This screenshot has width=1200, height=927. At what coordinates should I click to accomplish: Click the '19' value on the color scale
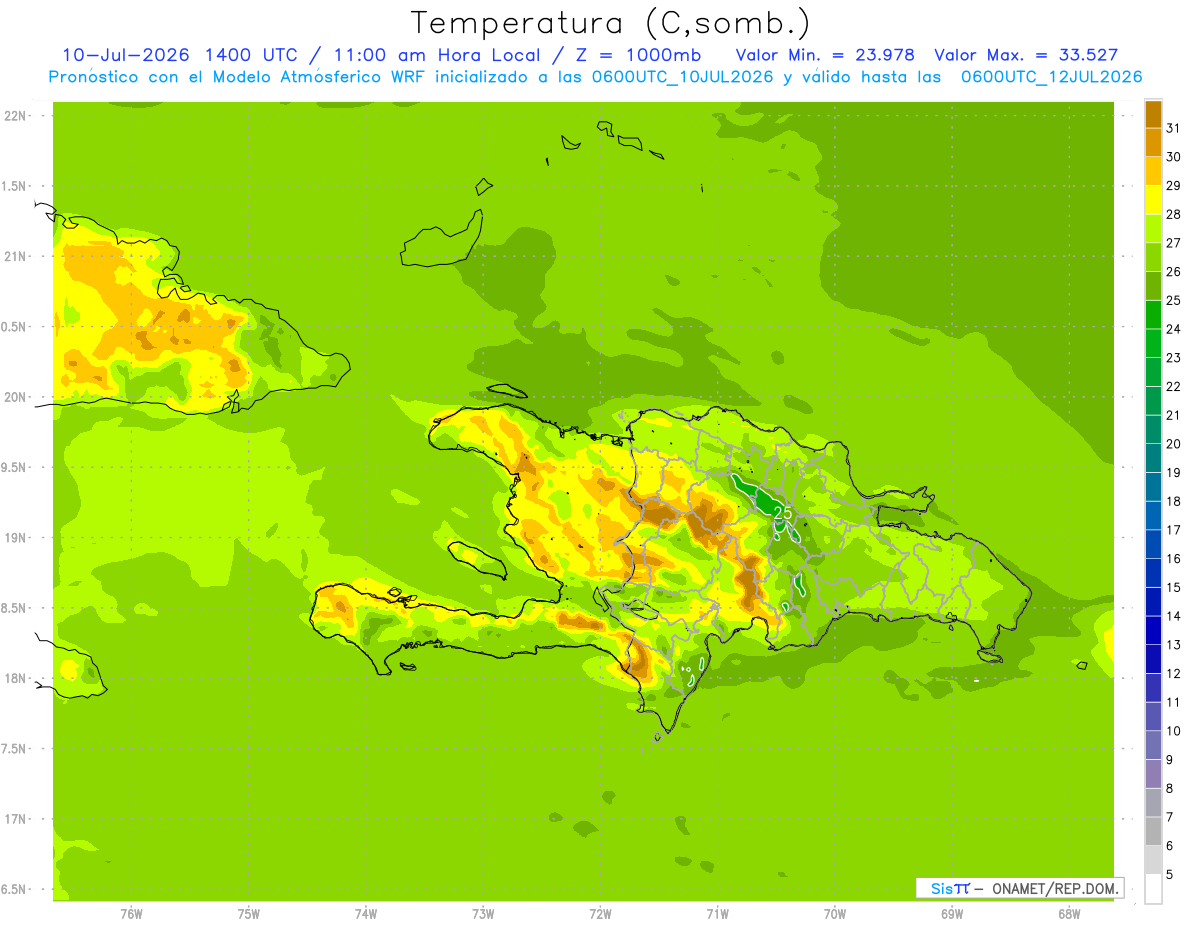point(1174,472)
